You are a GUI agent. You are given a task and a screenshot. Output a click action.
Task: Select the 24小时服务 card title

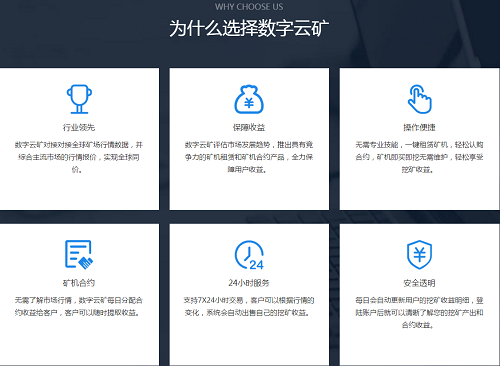(x=249, y=283)
